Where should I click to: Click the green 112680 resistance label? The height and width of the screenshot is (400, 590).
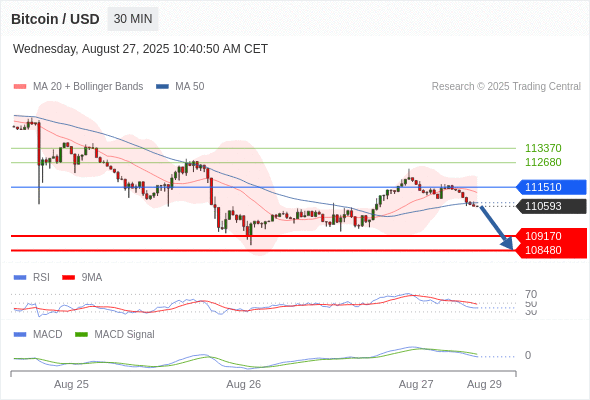543,162
